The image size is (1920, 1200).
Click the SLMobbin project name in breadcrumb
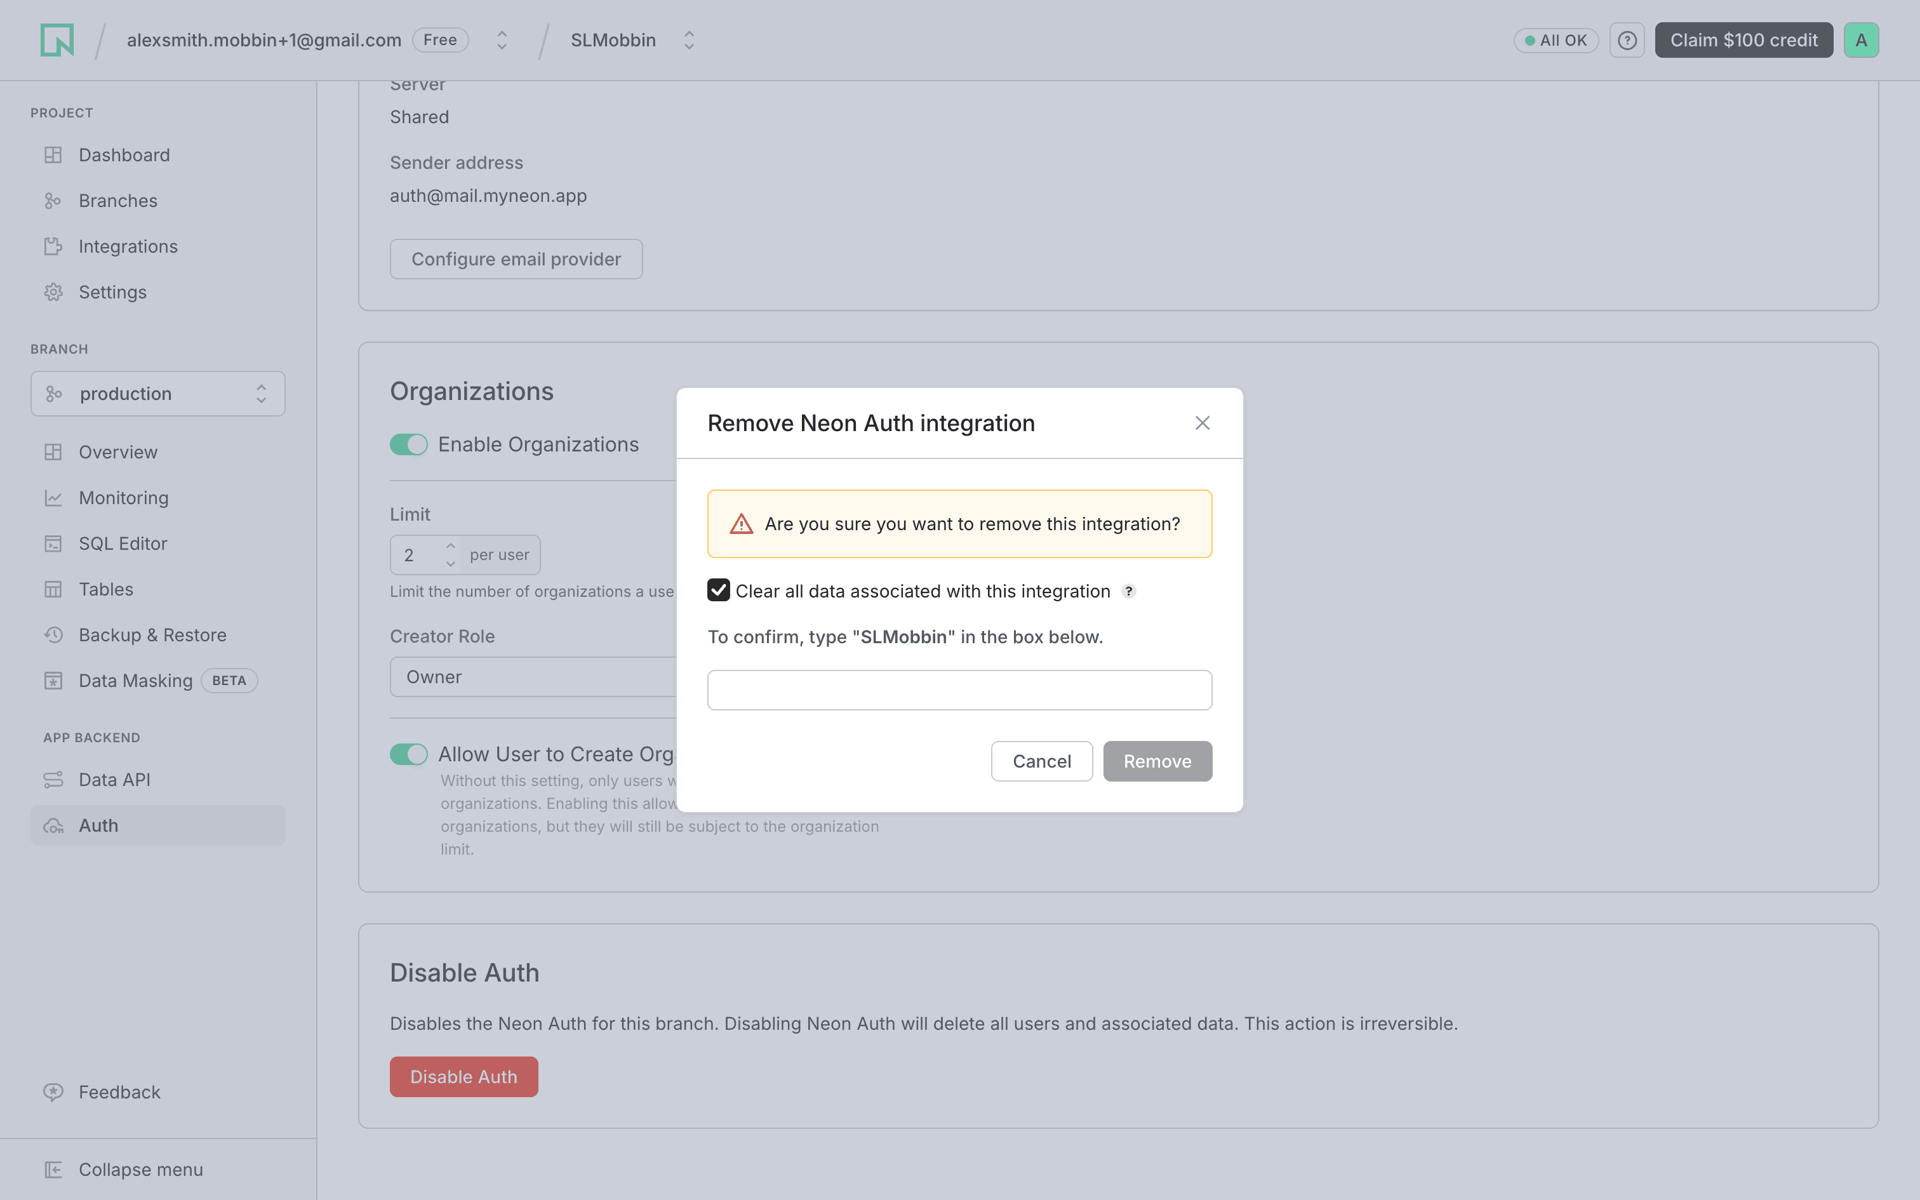[x=613, y=40]
